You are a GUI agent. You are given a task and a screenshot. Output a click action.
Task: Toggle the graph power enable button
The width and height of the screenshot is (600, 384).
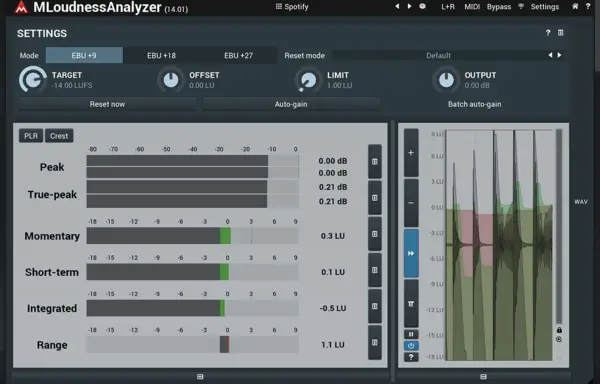point(411,346)
